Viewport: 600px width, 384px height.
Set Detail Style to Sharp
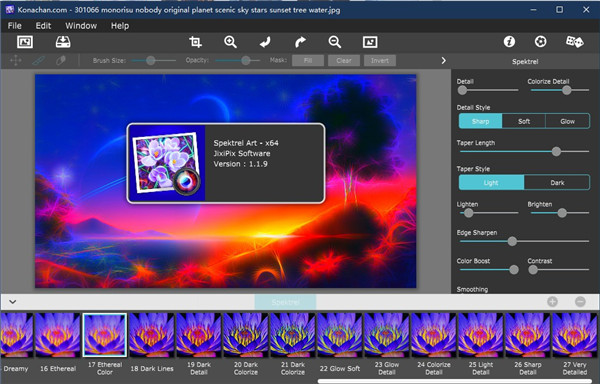(x=480, y=121)
